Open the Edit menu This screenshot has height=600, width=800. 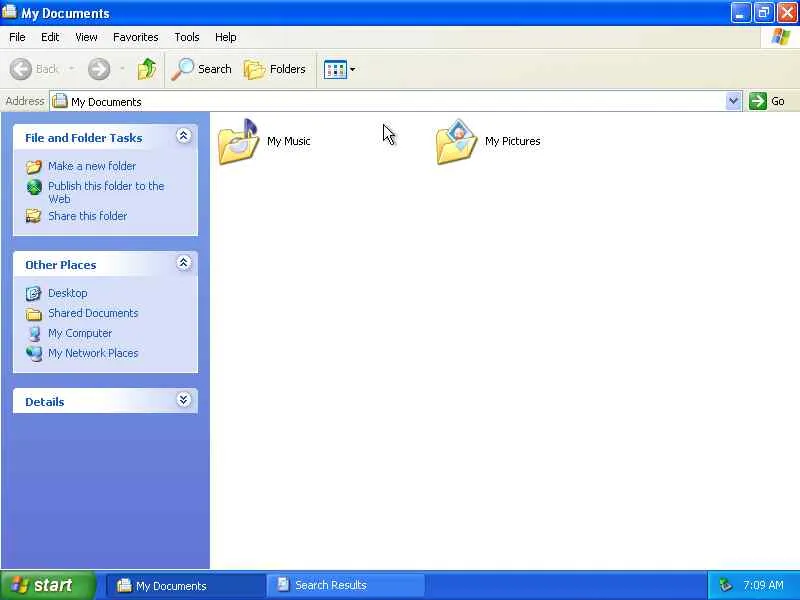(50, 37)
